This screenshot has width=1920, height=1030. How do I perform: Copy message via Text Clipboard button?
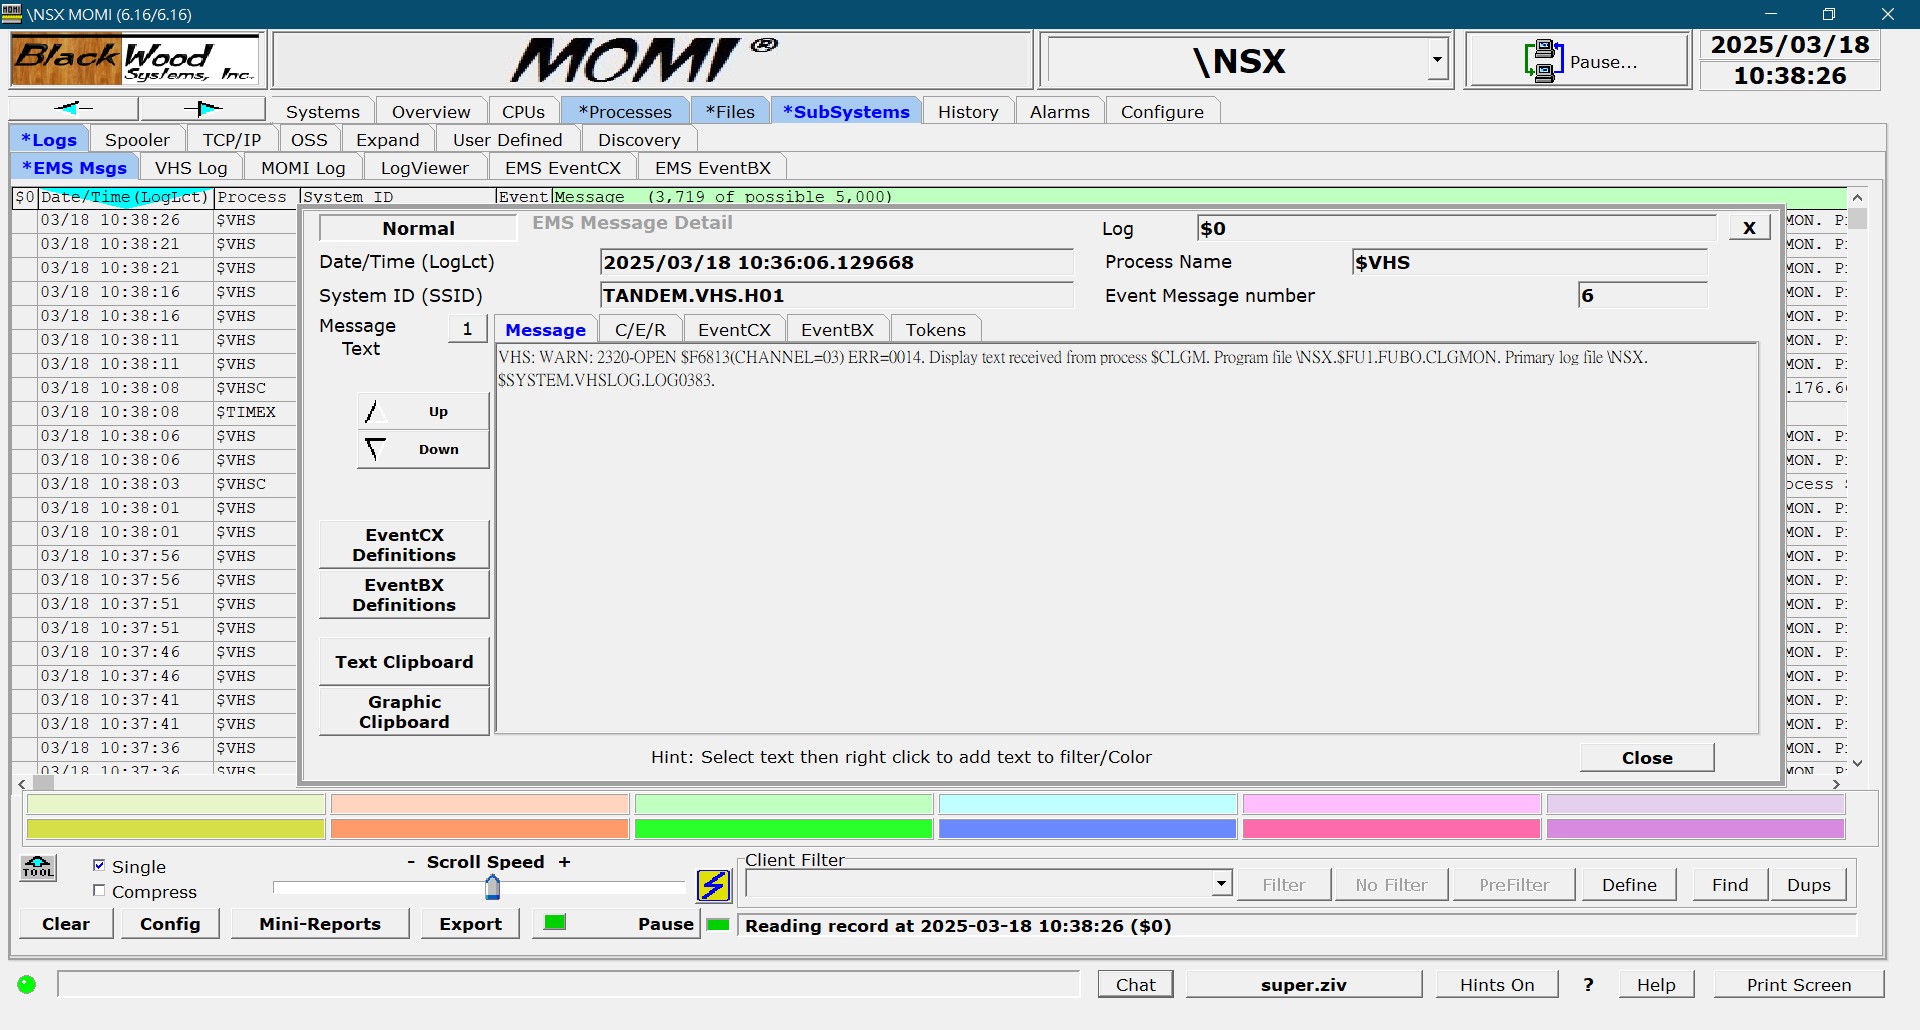[x=404, y=661]
